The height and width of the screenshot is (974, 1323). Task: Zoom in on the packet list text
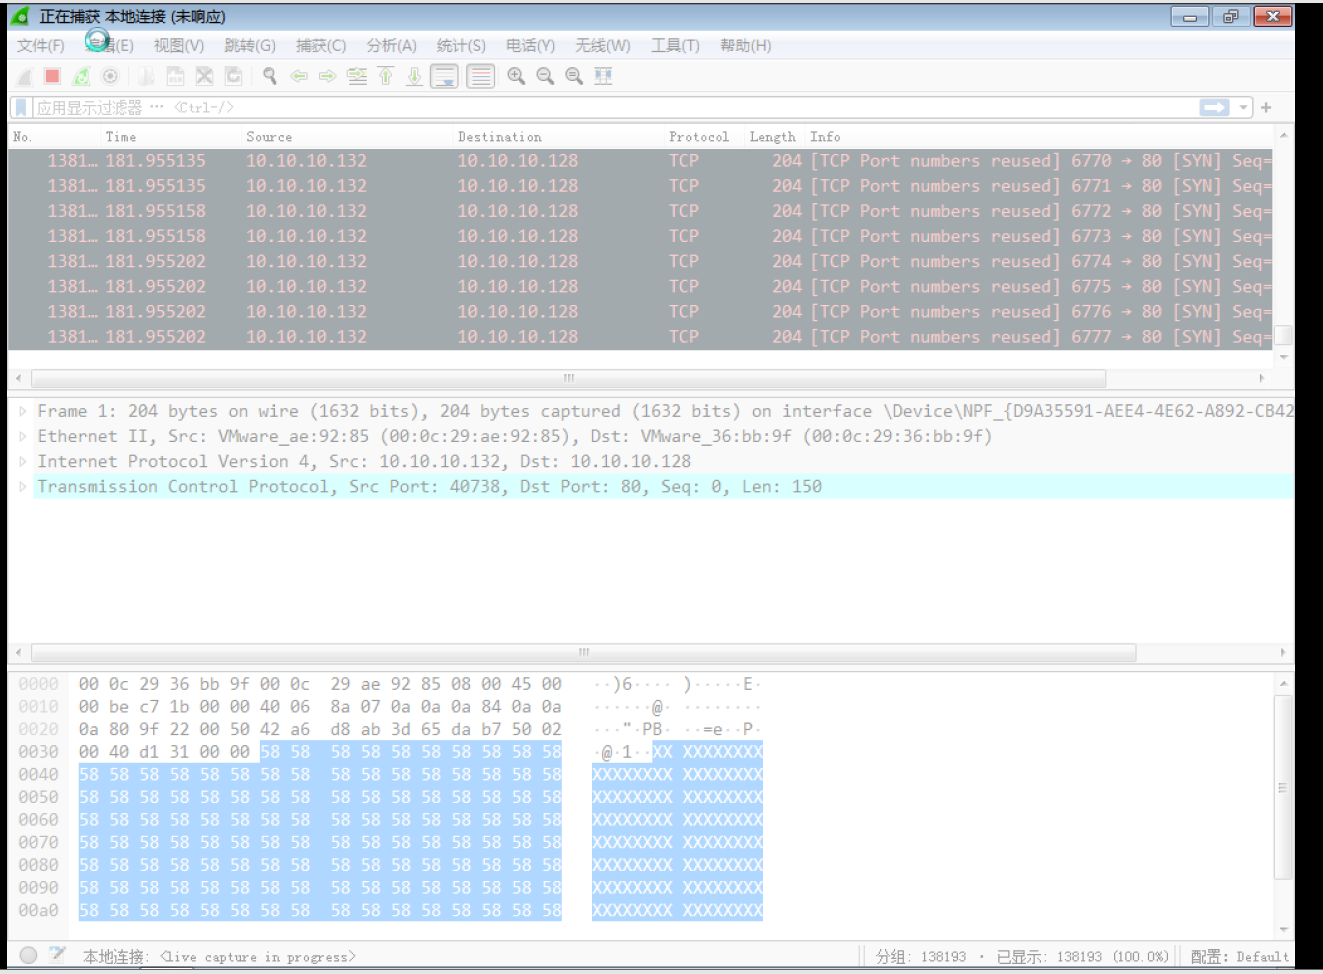pos(515,76)
